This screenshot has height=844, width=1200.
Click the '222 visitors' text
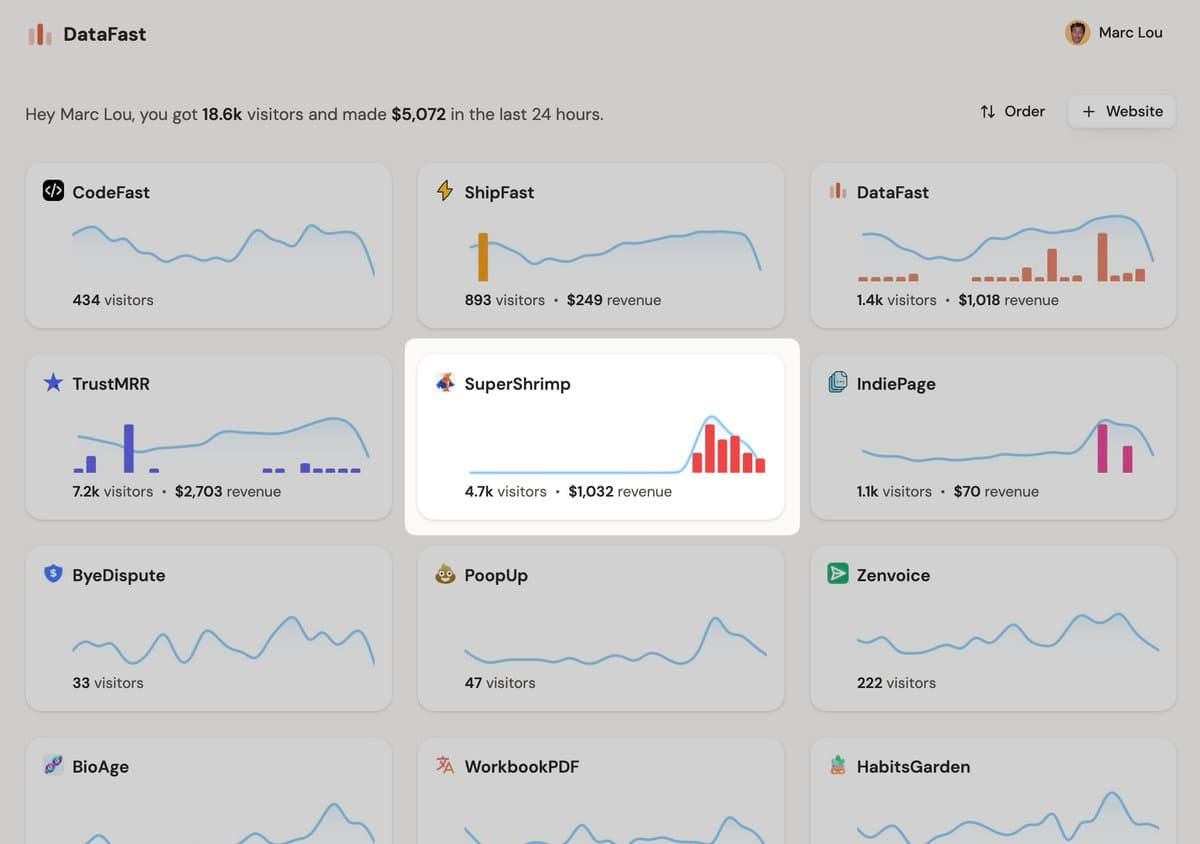897,683
